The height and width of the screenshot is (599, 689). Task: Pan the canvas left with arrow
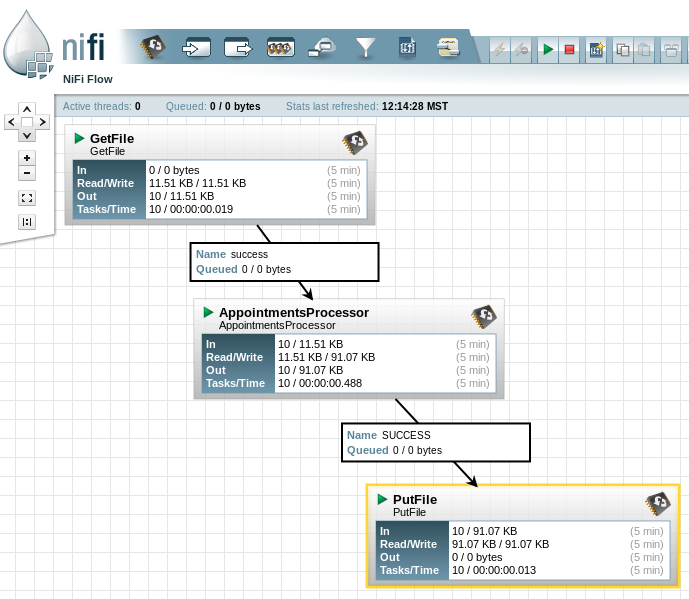click(11, 122)
